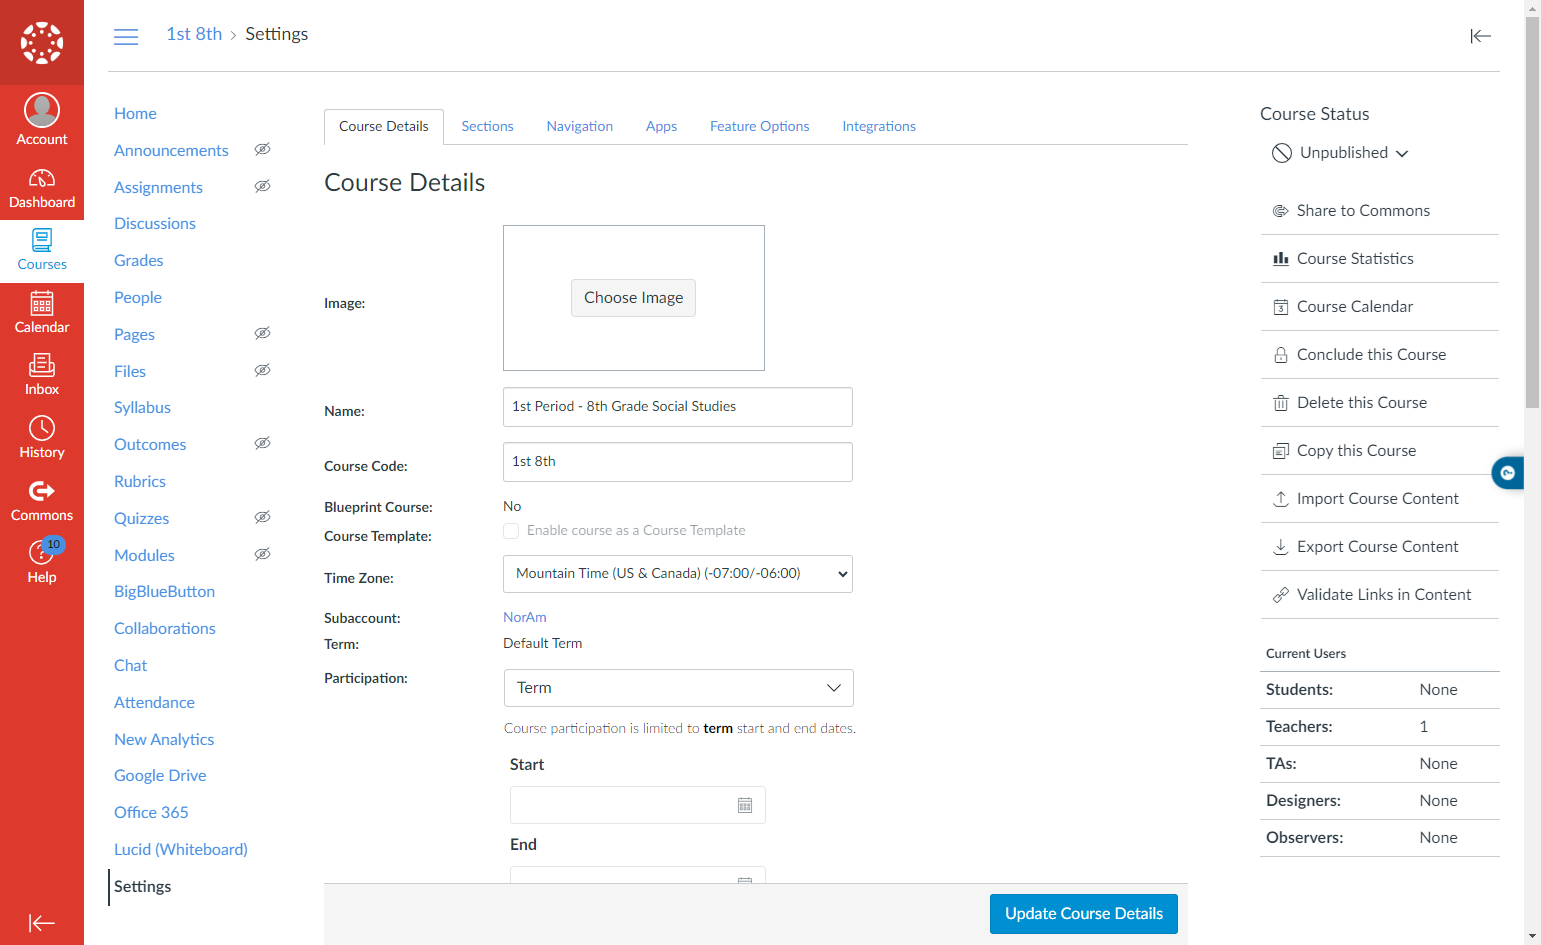Viewport: 1541px width, 945px height.
Task: Open the Canvas logo home
Action: (42, 42)
